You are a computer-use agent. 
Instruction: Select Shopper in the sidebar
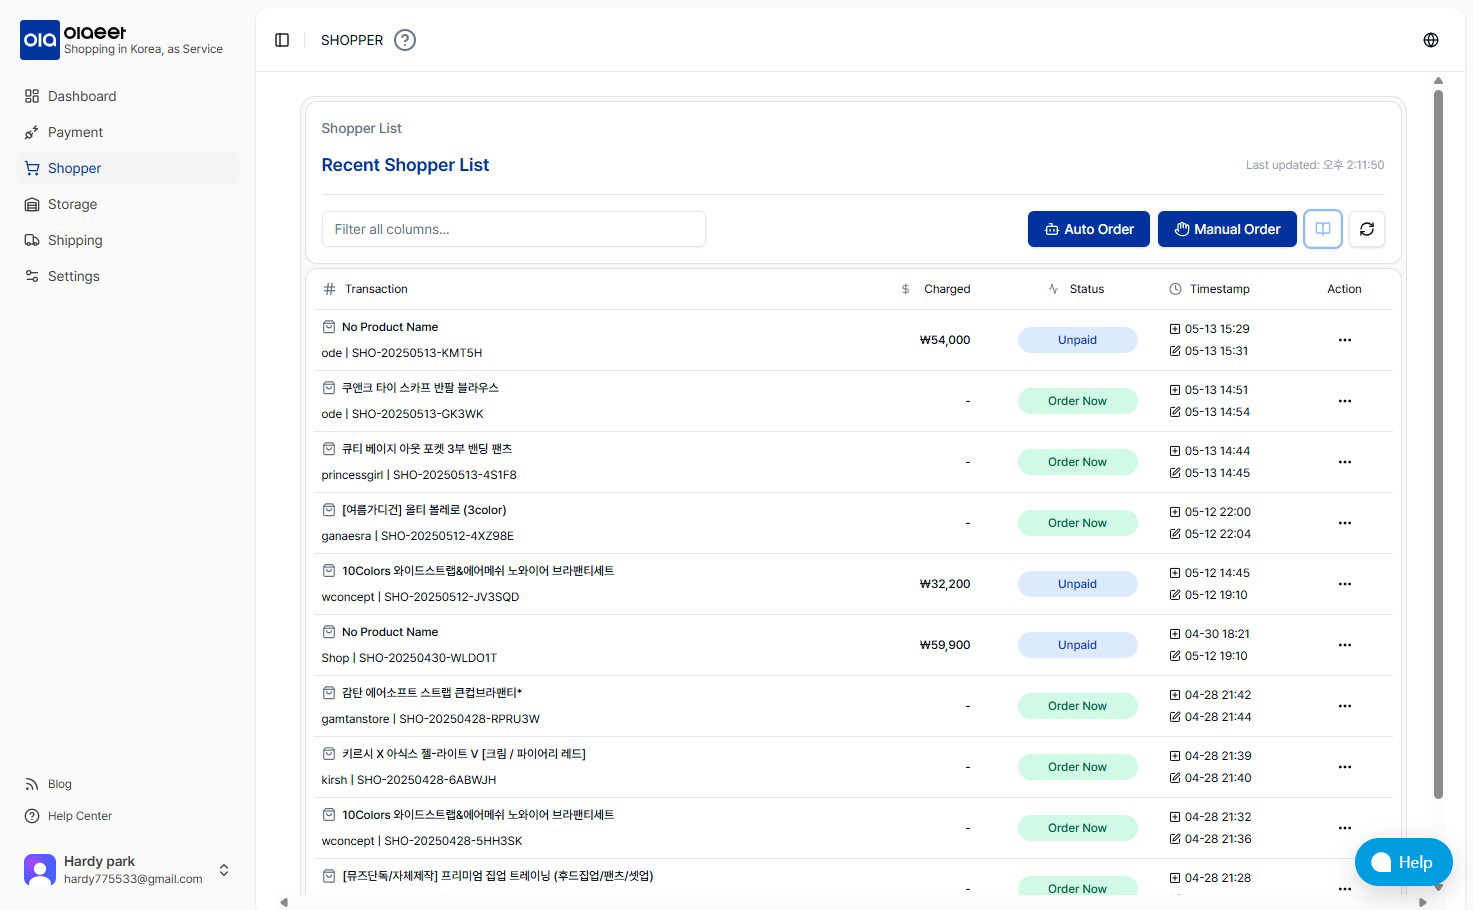(x=128, y=168)
